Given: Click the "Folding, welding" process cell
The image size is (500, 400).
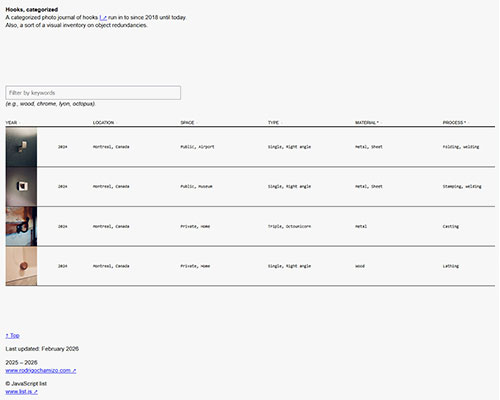Looking at the screenshot, I should (461, 147).
